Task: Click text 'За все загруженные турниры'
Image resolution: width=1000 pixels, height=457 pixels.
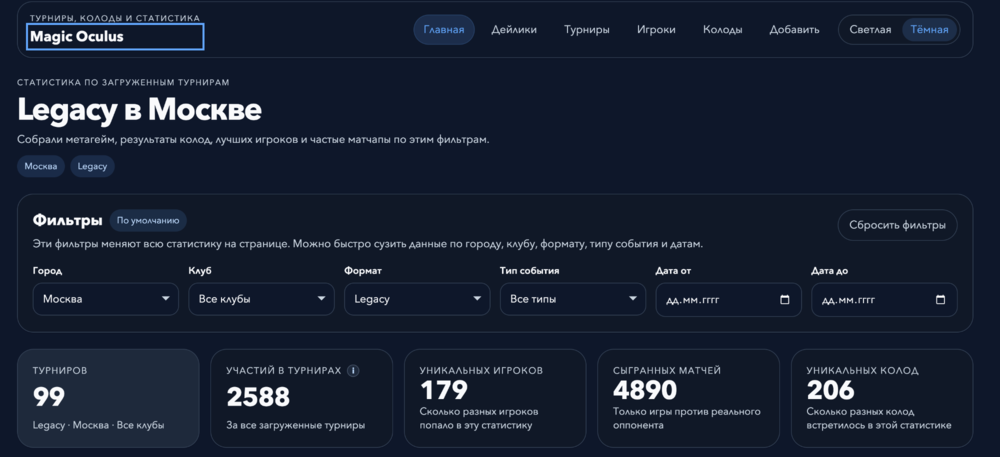Action: pyautogui.click(x=296, y=425)
